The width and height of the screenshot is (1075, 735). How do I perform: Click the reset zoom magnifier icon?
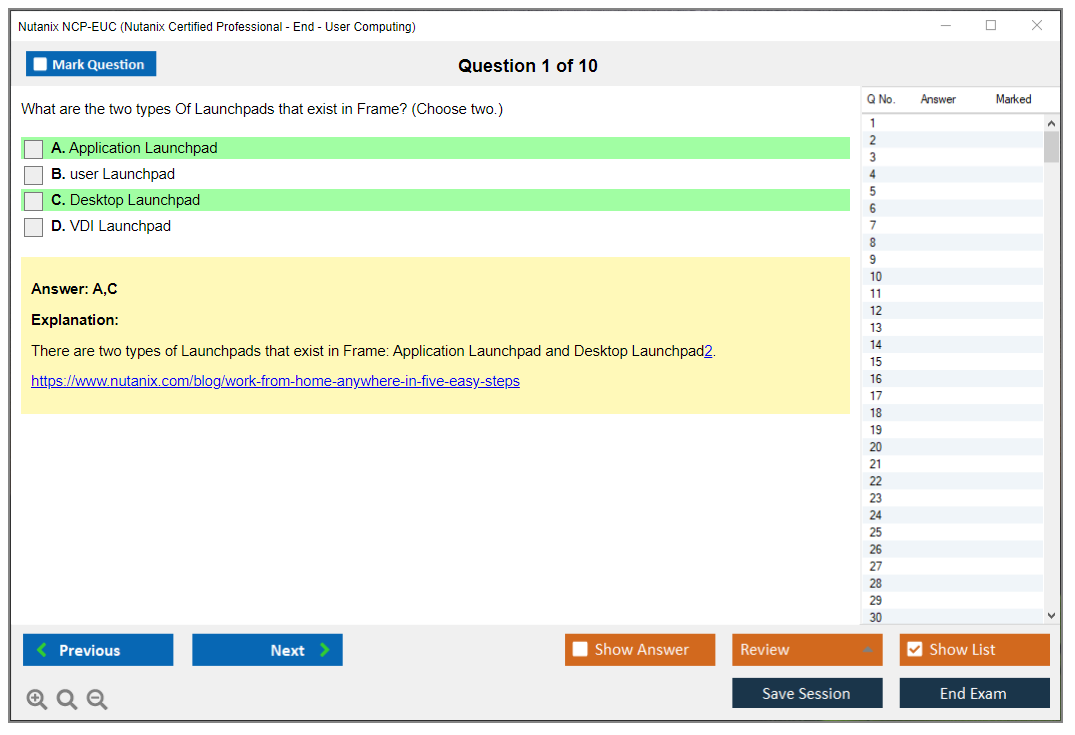[x=67, y=700]
